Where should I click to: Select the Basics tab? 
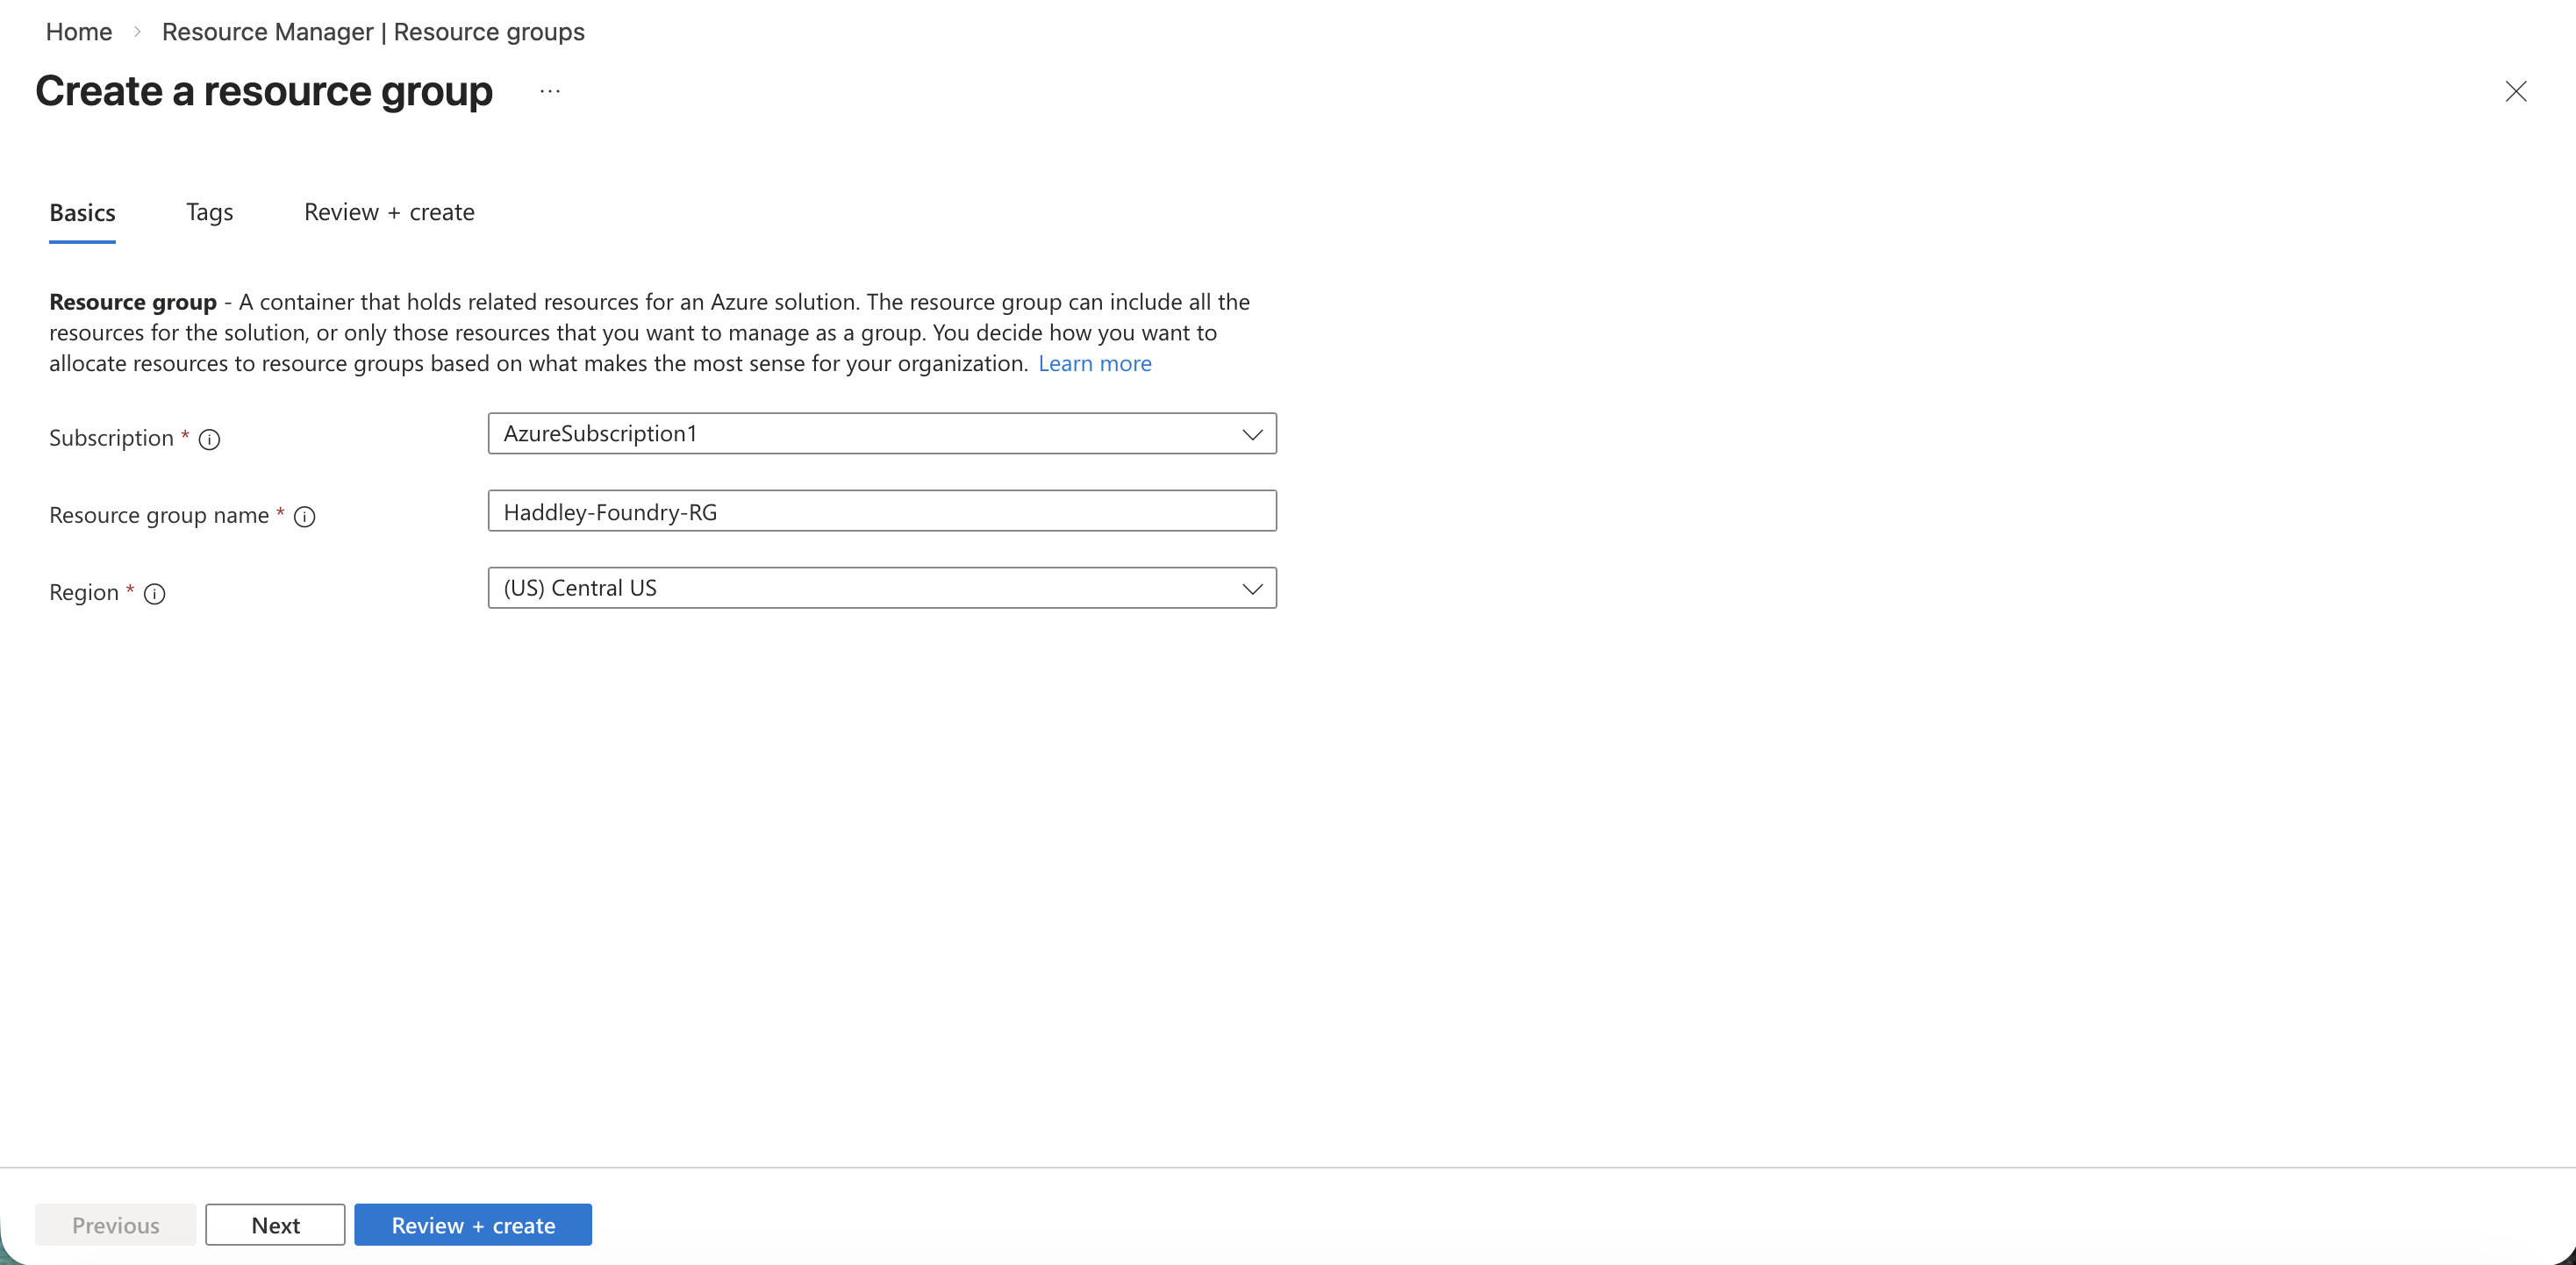coord(82,212)
